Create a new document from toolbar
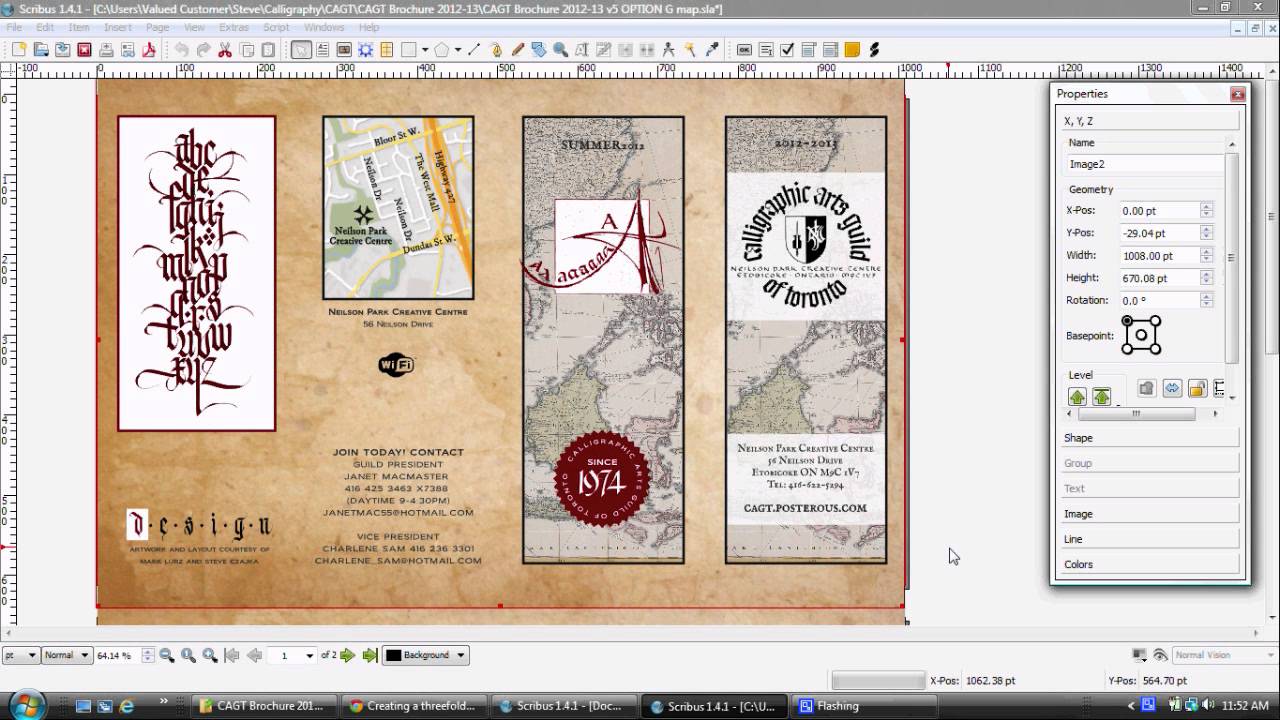Screen dimensions: 1280x720 click(x=19, y=50)
